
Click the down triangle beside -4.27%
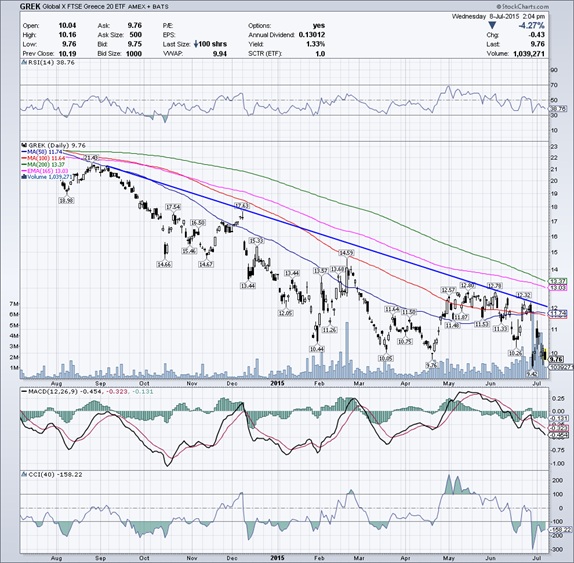click(x=492, y=26)
